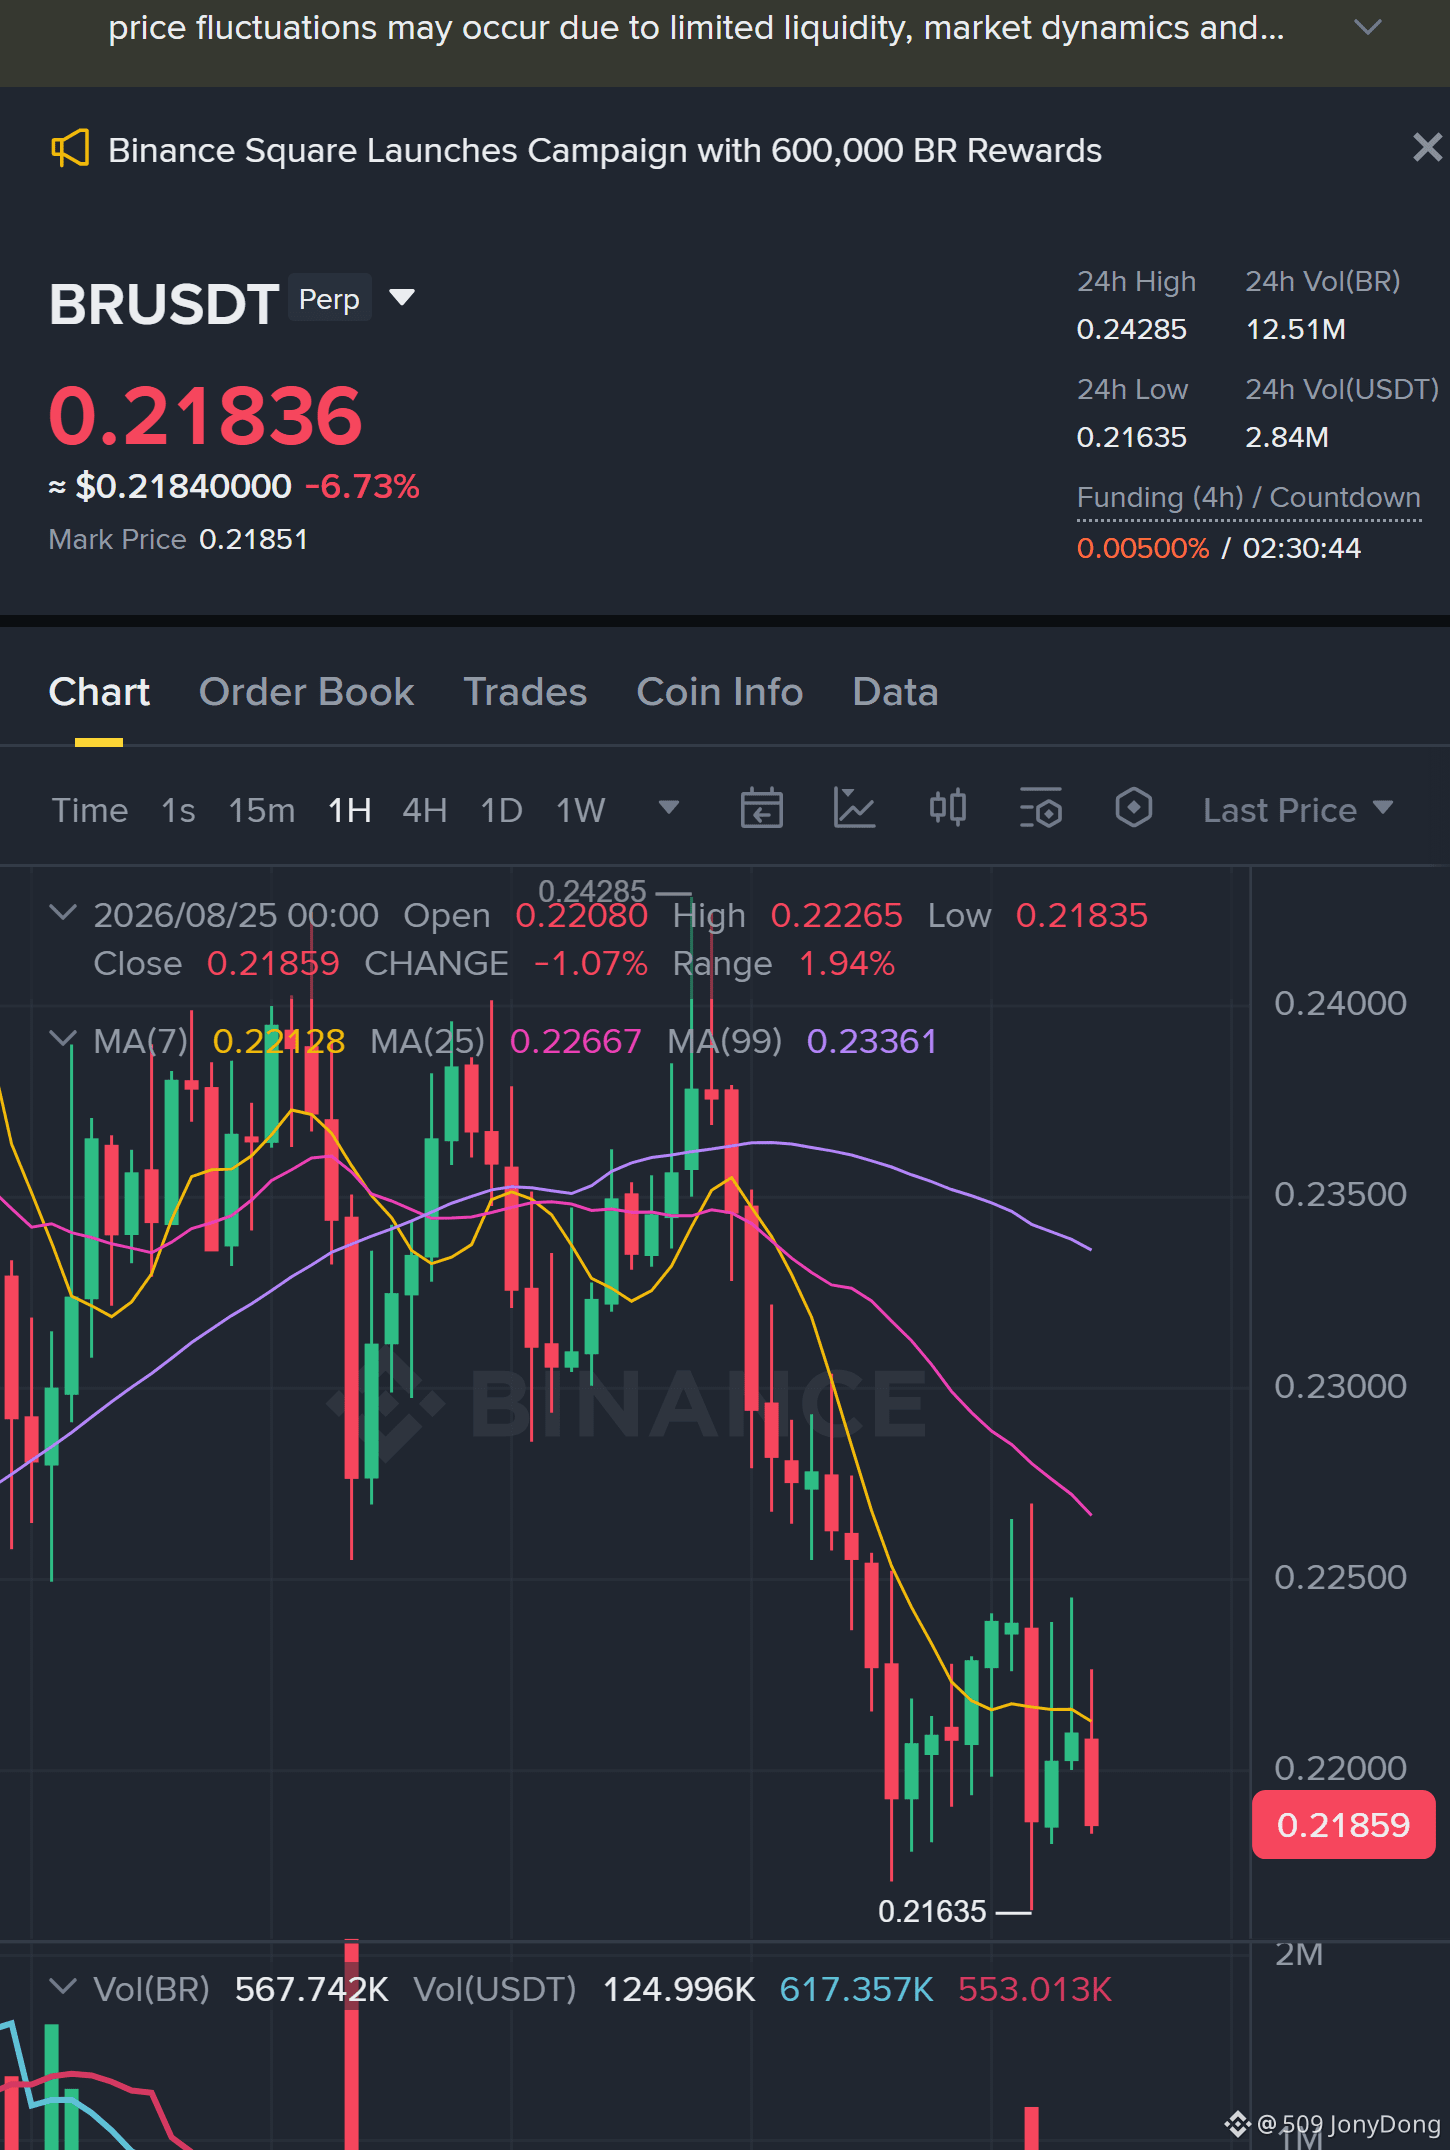Open the calendar go-to-date icon
This screenshot has width=1450, height=2150.
coord(761,808)
